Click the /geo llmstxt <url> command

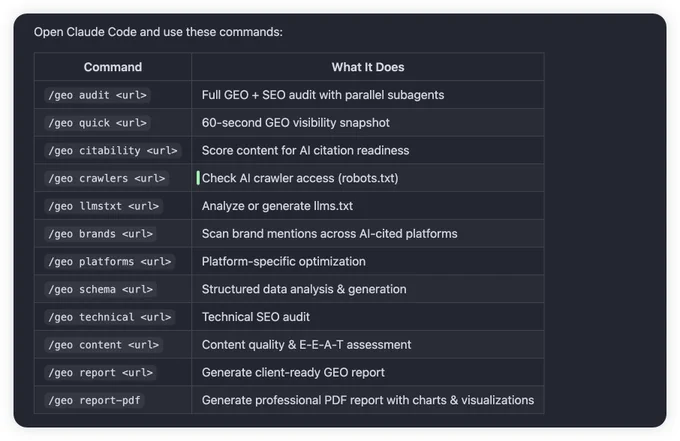coord(104,206)
